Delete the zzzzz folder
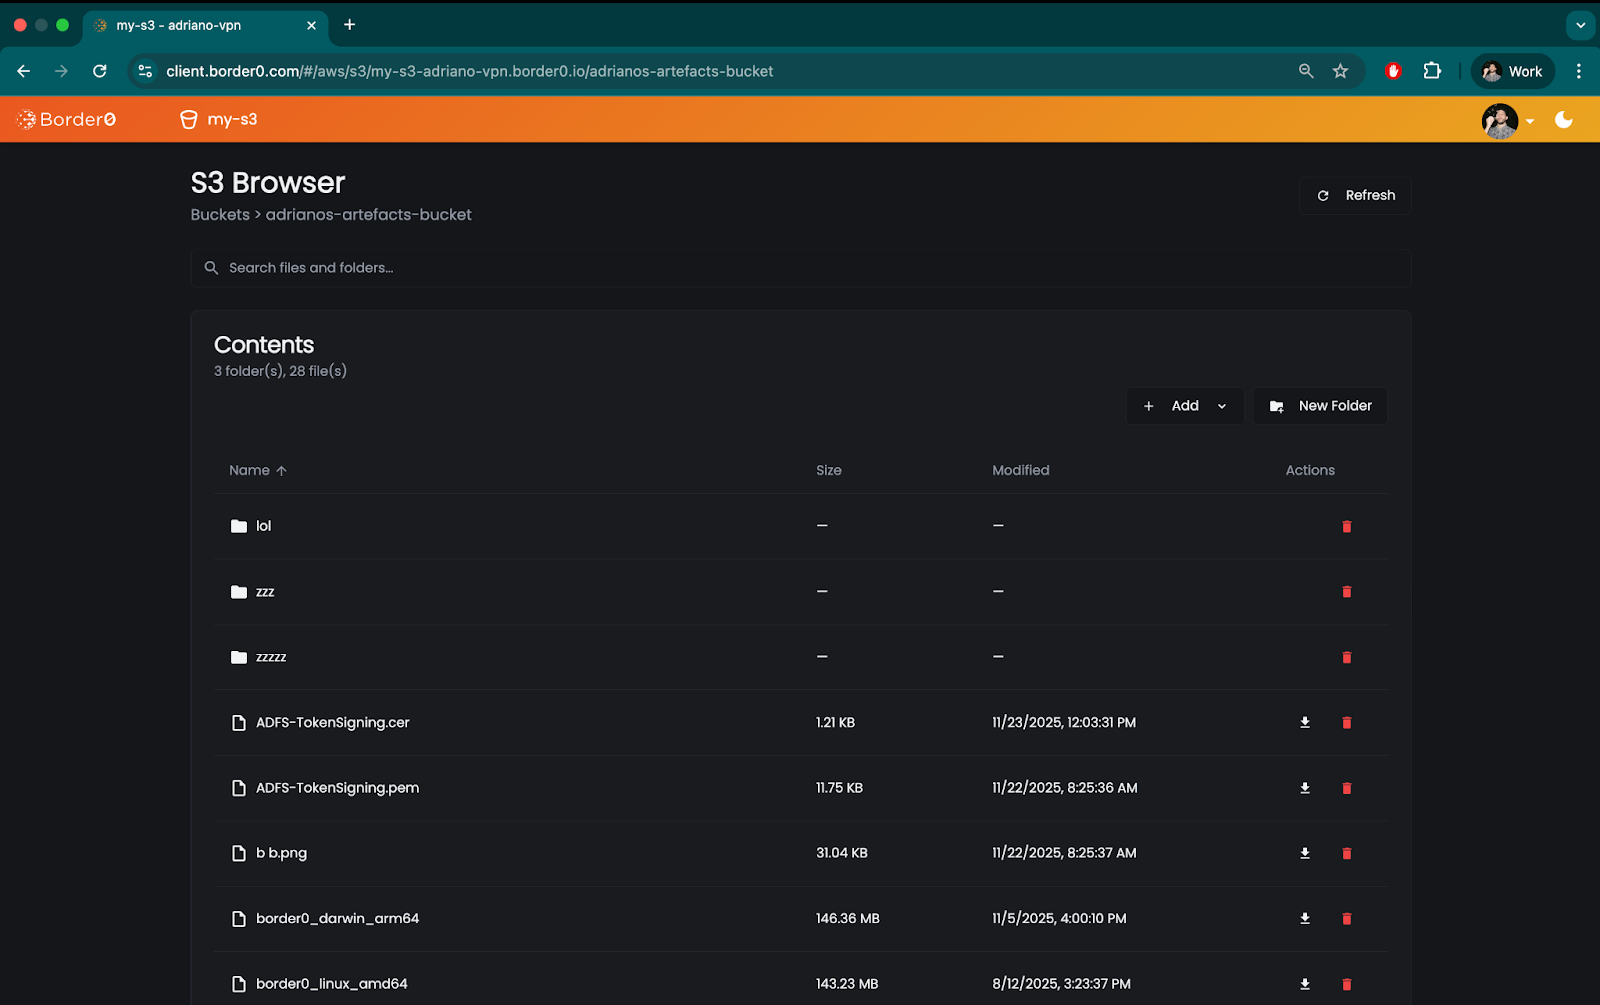This screenshot has height=1005, width=1600. [1346, 657]
